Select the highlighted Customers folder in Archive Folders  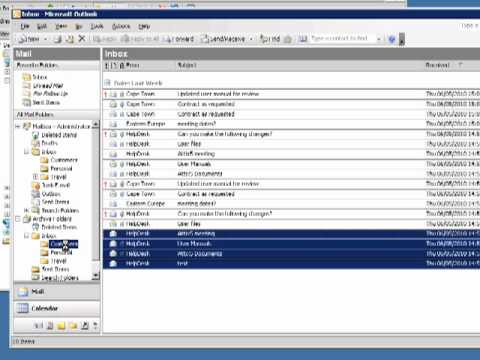pos(64,244)
